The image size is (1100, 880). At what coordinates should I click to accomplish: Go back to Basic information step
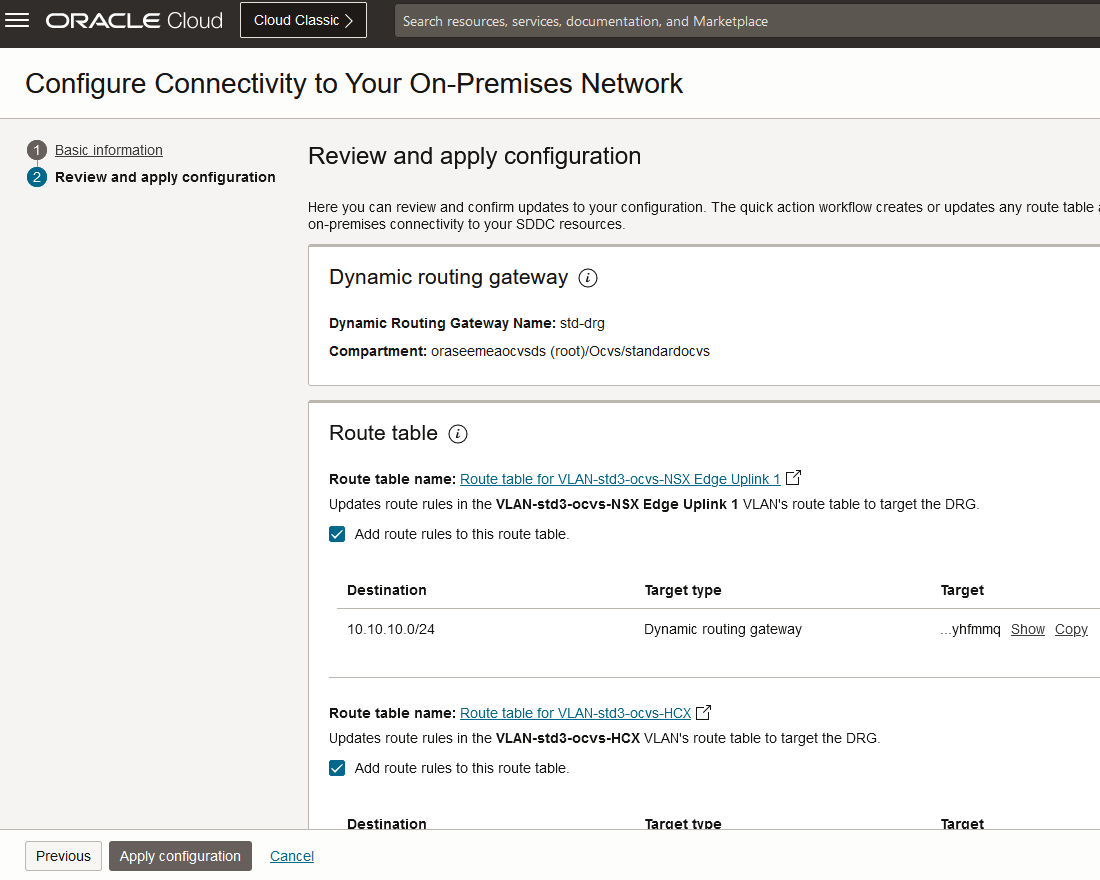point(108,150)
